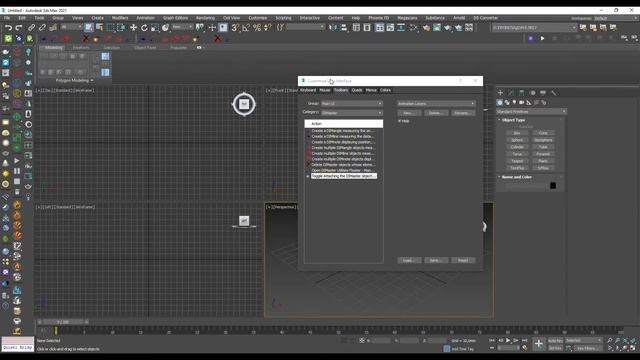Click the Mirror tool icon

[333, 28]
